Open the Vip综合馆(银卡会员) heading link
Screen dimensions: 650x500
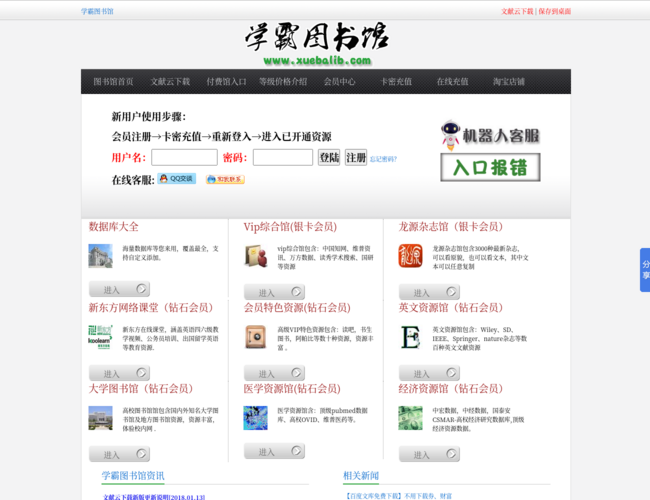pyautogui.click(x=290, y=227)
